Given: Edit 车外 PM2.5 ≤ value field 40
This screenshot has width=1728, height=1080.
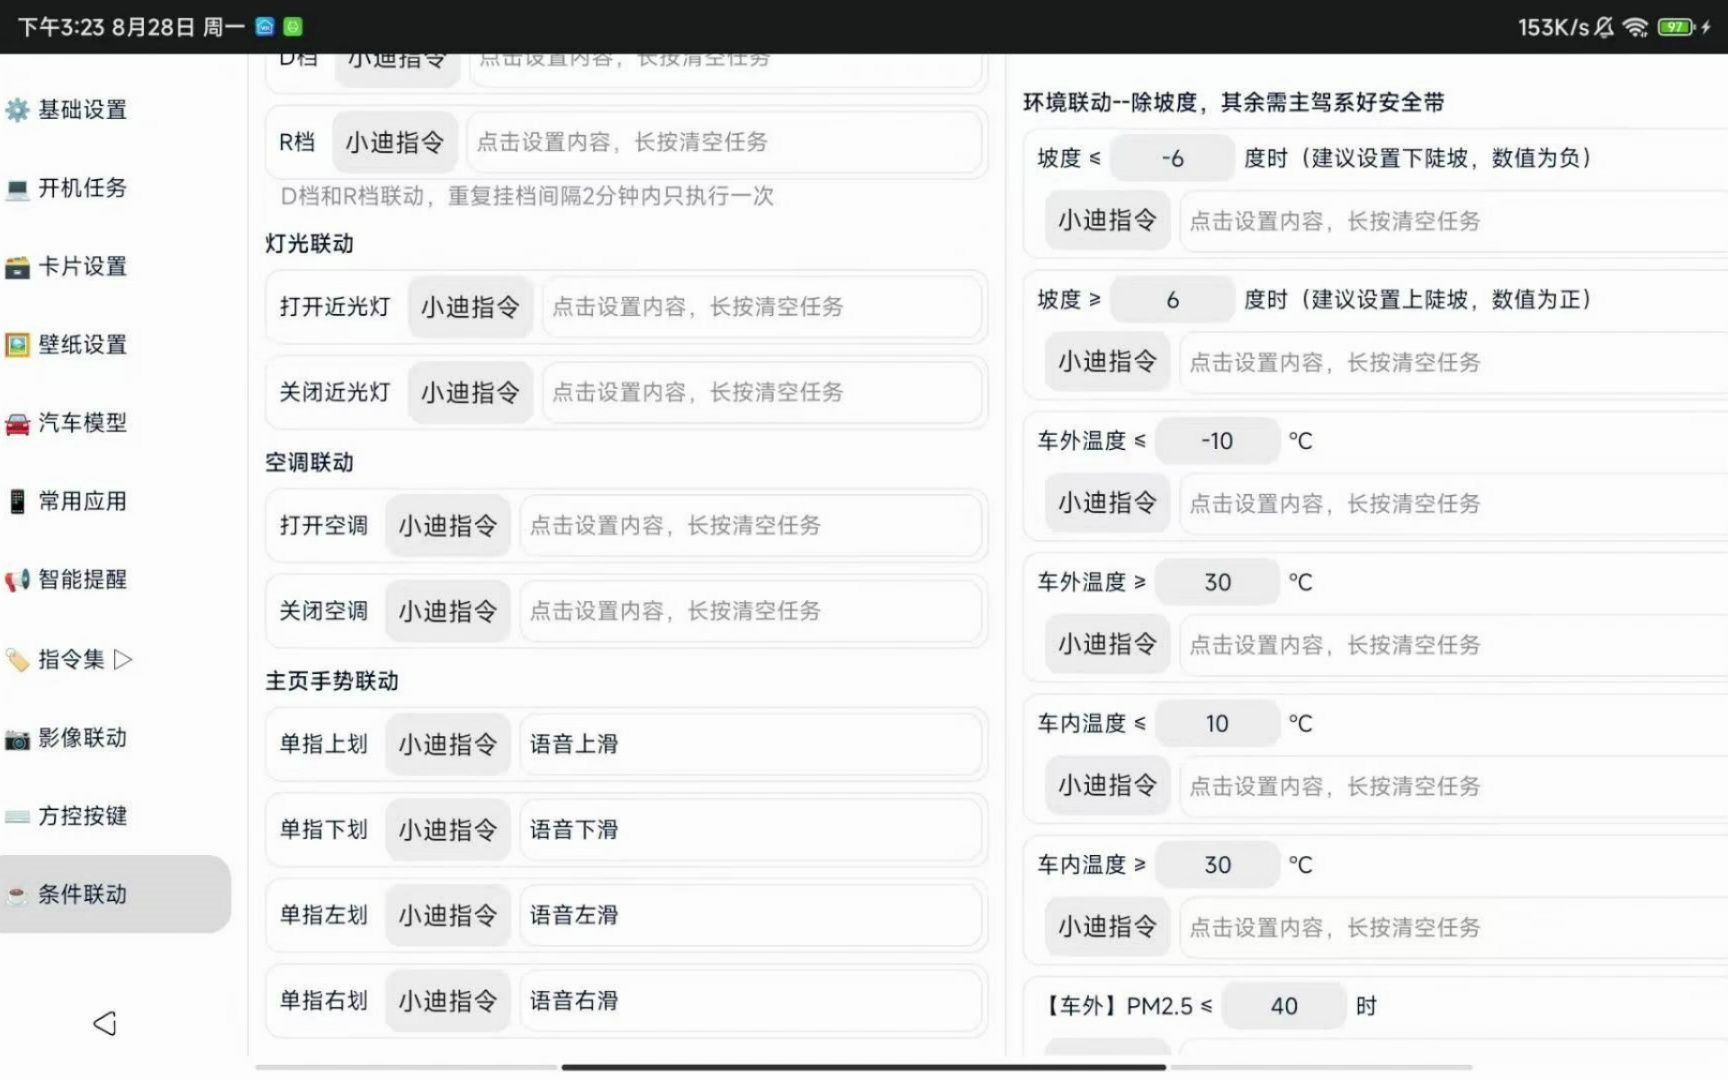Looking at the screenshot, I should 1284,1006.
